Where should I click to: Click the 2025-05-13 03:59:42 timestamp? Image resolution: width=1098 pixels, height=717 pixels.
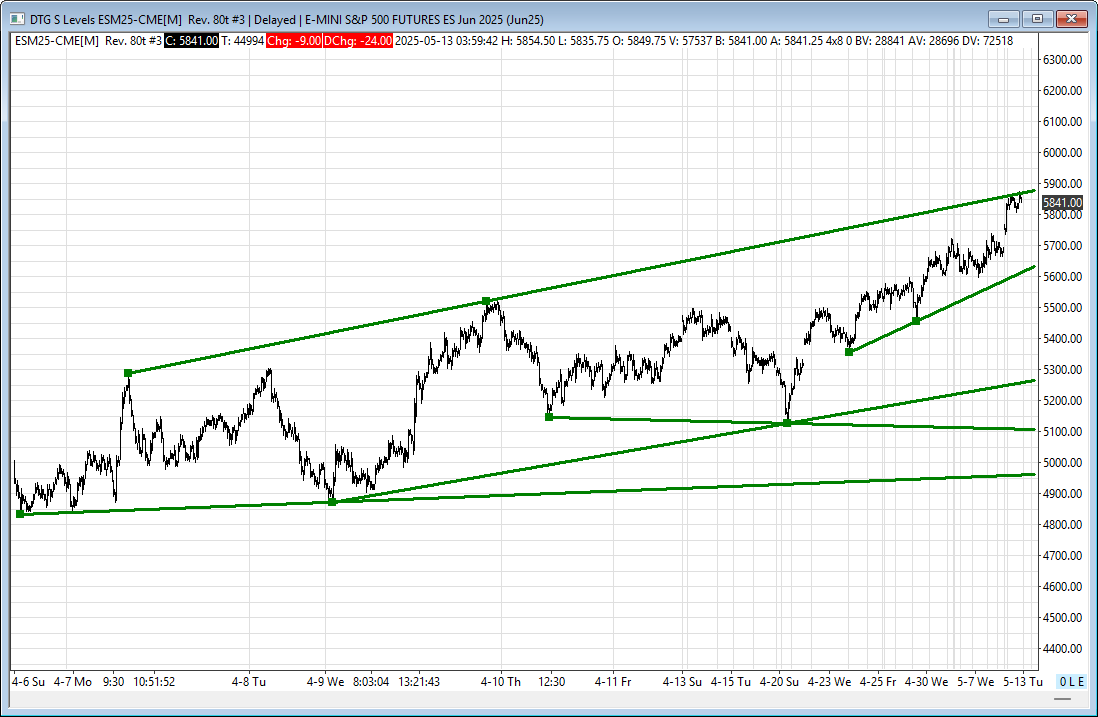coord(447,41)
